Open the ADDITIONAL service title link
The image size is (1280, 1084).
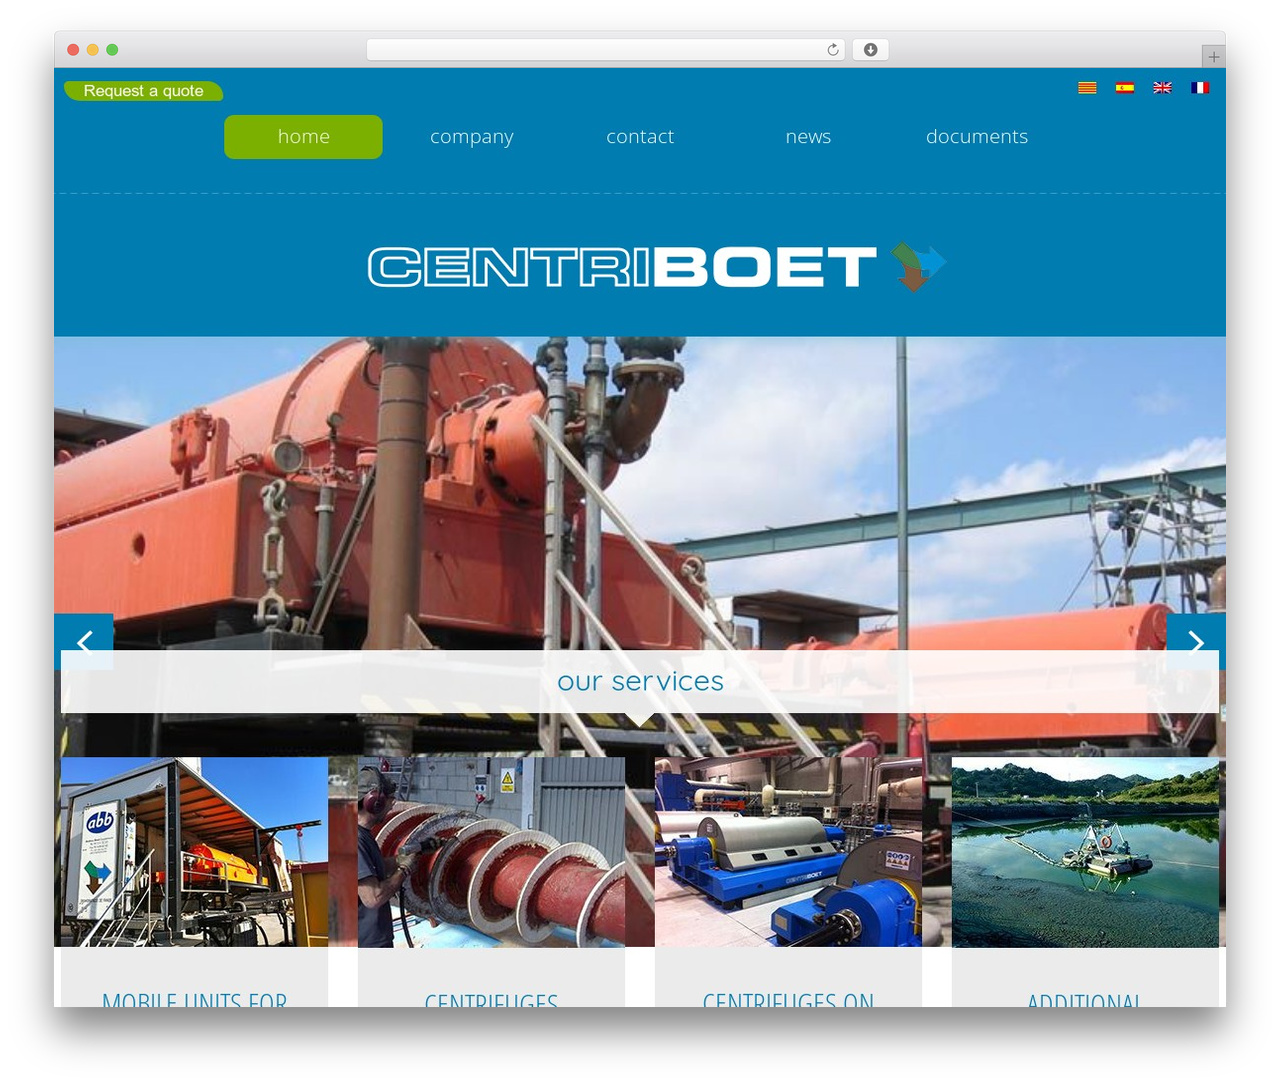pos(1085,999)
